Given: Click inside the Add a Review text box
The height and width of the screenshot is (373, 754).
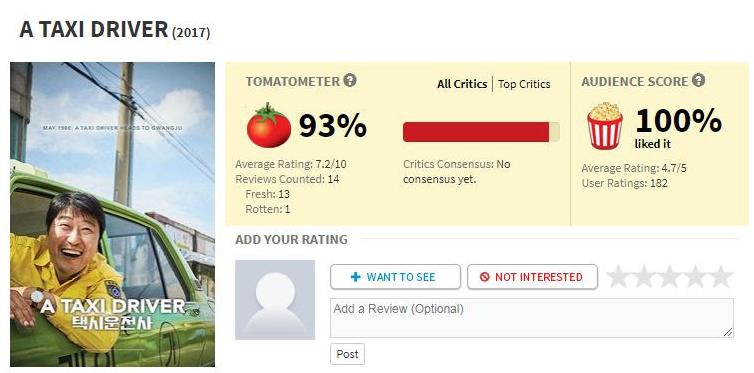Looking at the screenshot, I should [532, 318].
